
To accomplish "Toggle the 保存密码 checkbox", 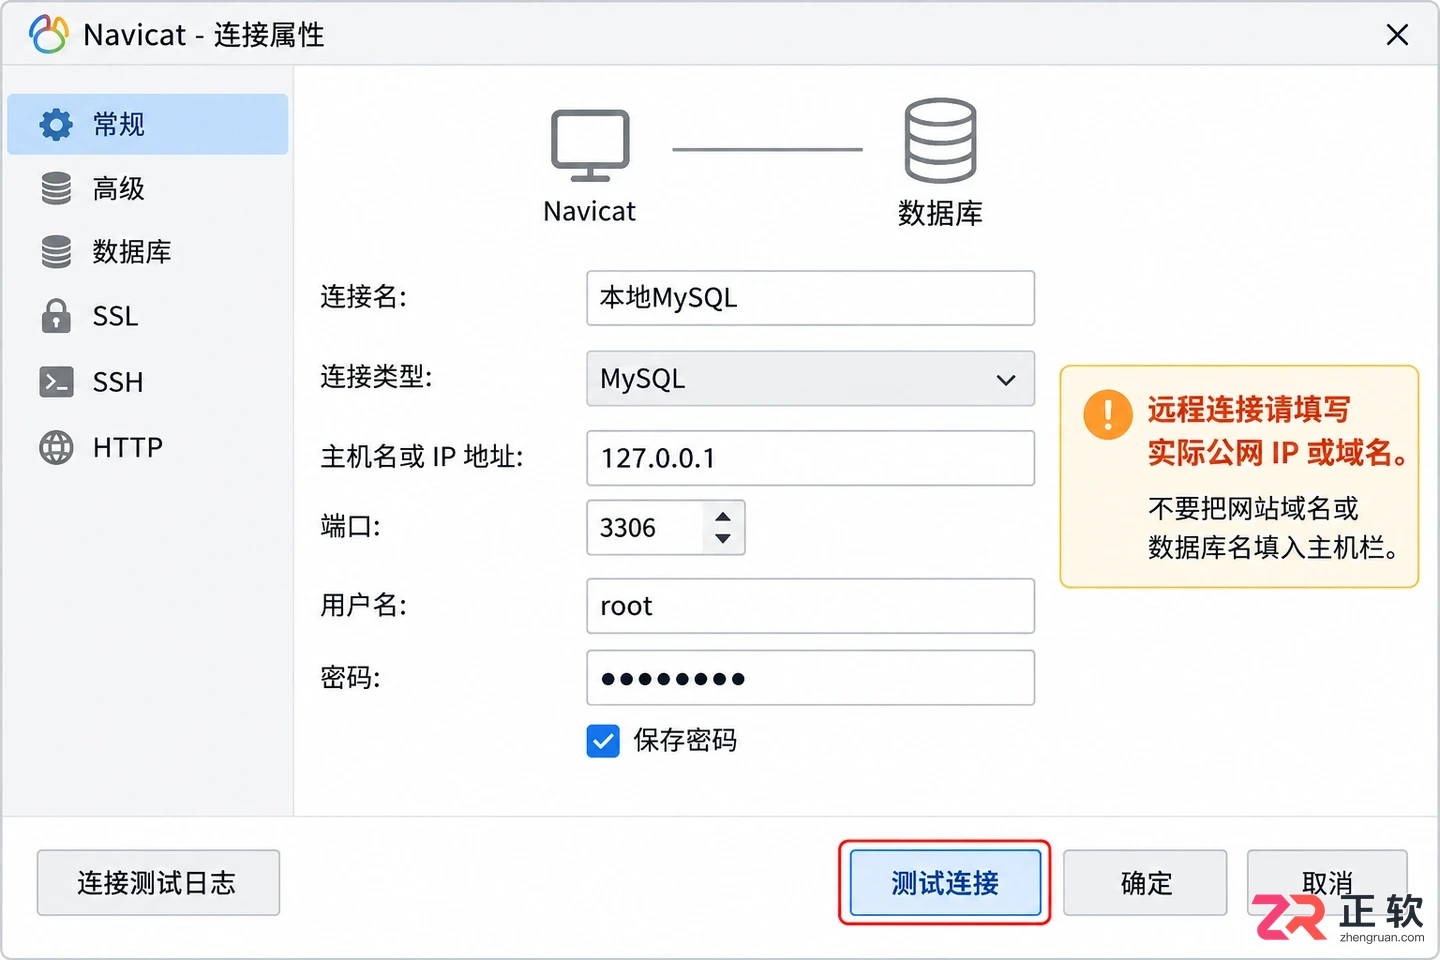I will 603,741.
